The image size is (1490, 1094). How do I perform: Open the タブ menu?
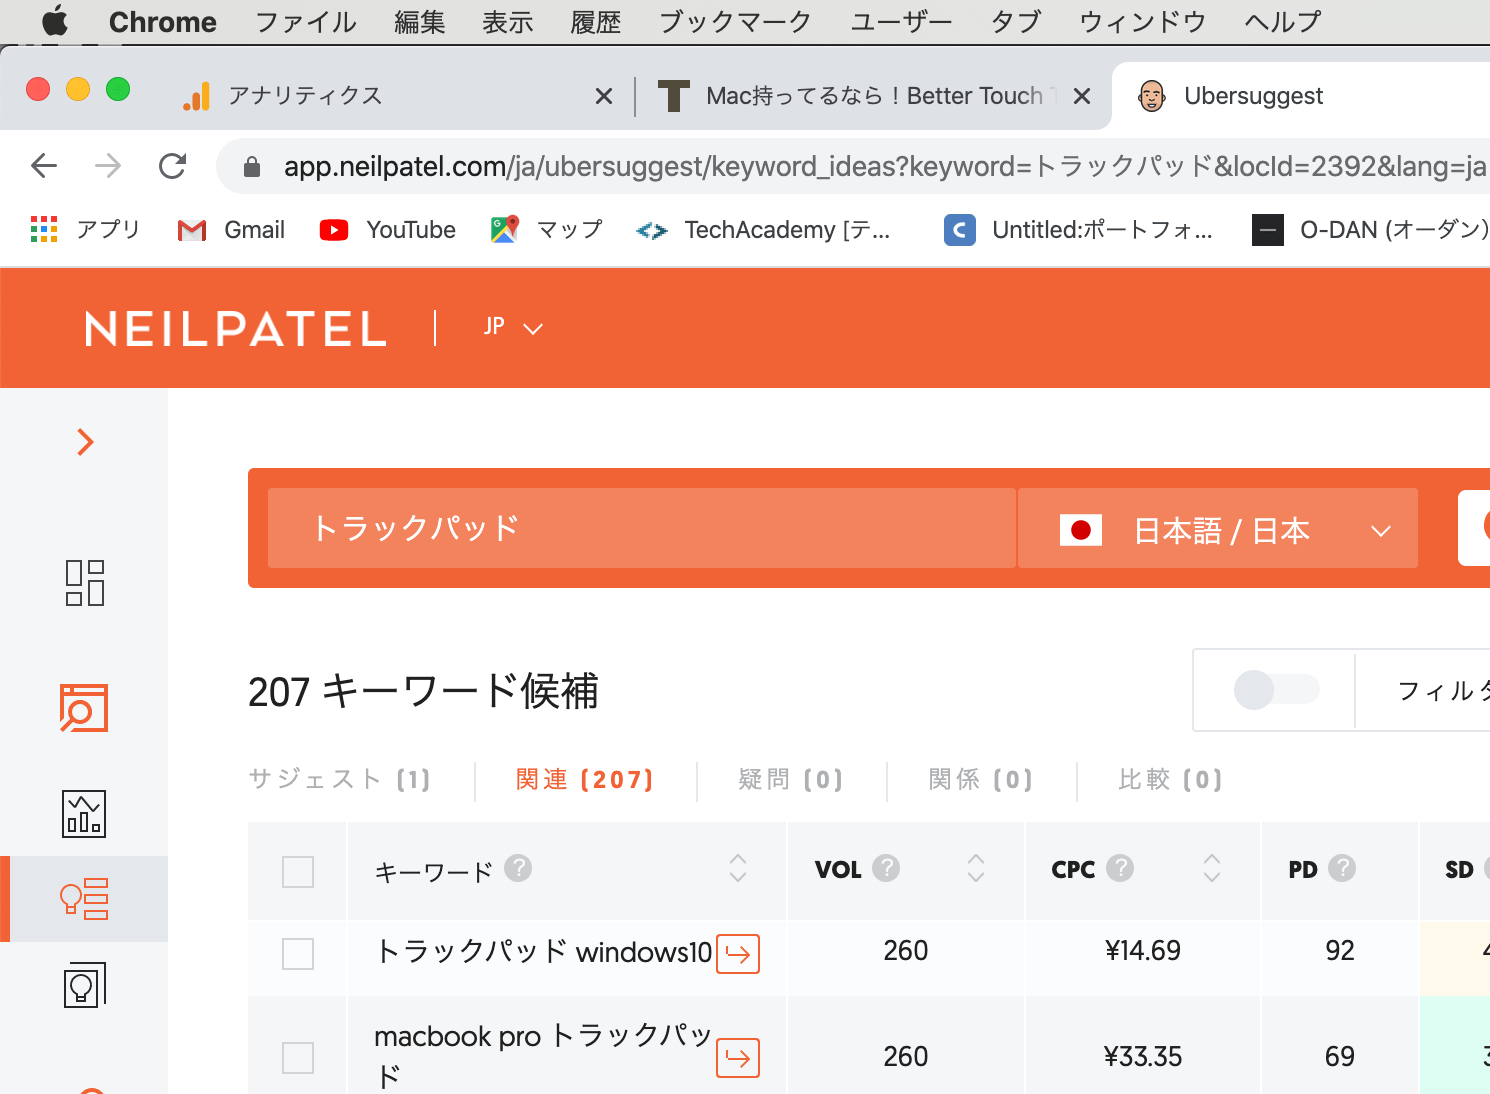pos(1016,22)
